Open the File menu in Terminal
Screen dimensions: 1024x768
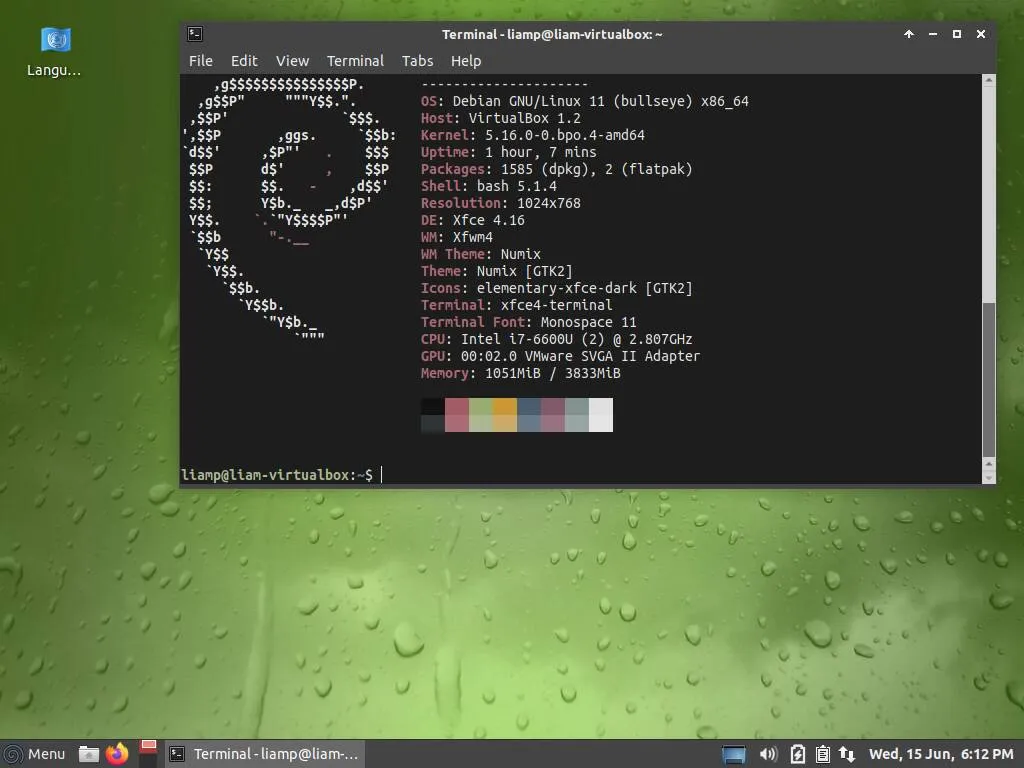pos(200,61)
